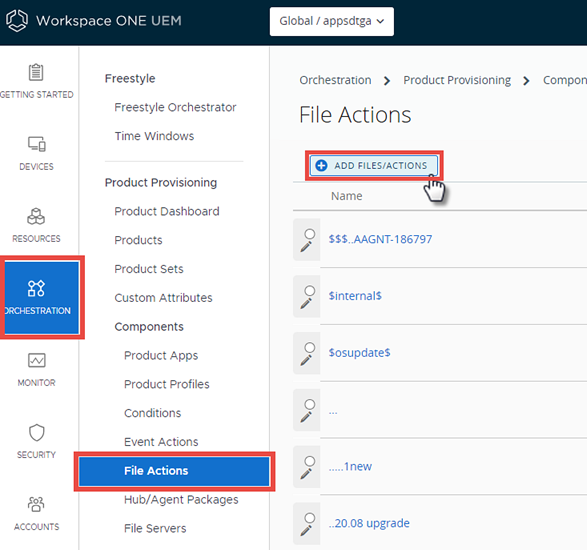Select the Freestyle heading
Viewport: 587px width, 550px height.
[130, 78]
